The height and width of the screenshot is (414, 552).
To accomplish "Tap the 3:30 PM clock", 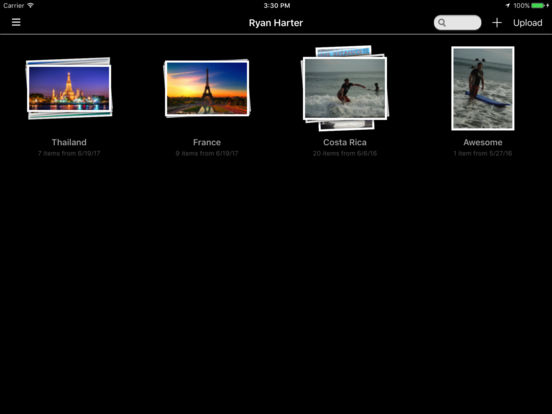I will [277, 6].
